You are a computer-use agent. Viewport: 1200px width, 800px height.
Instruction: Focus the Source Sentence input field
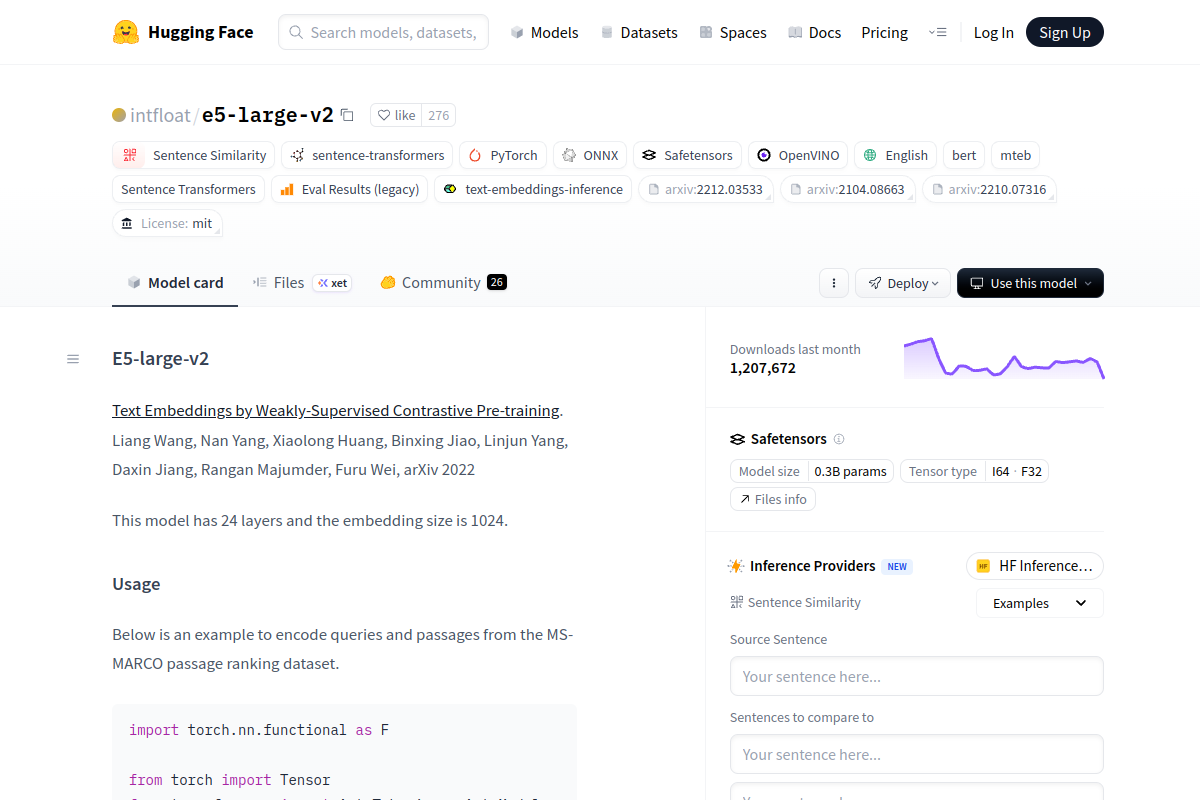pyautogui.click(x=916, y=676)
